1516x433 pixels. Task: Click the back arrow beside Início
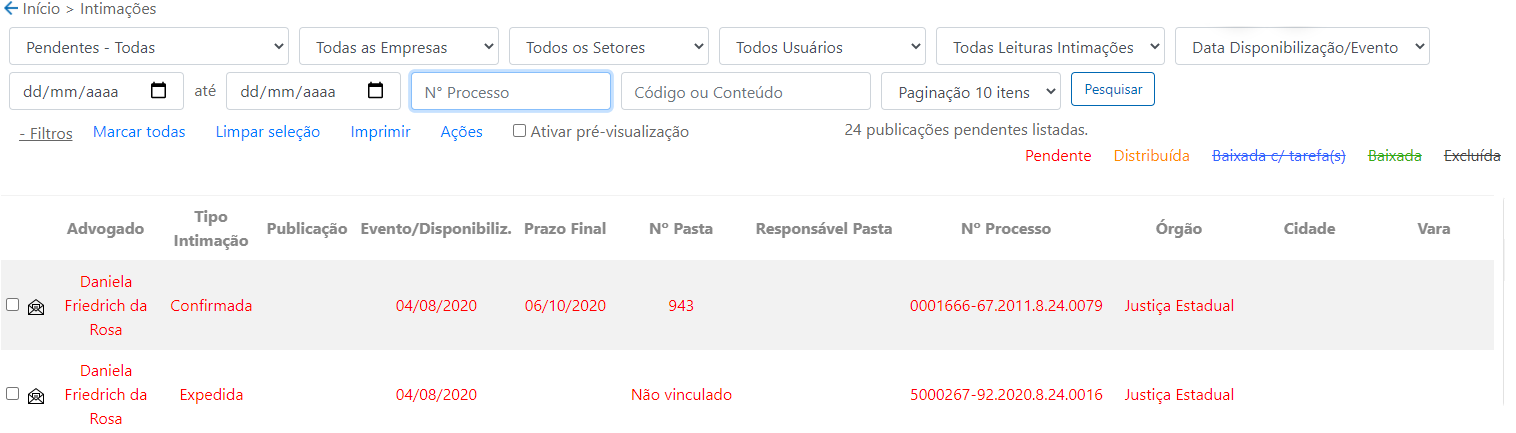(x=11, y=8)
